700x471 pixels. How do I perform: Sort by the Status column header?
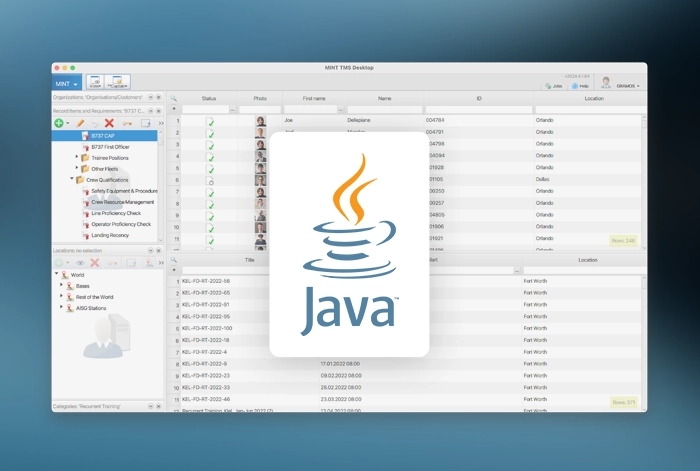tap(208, 98)
